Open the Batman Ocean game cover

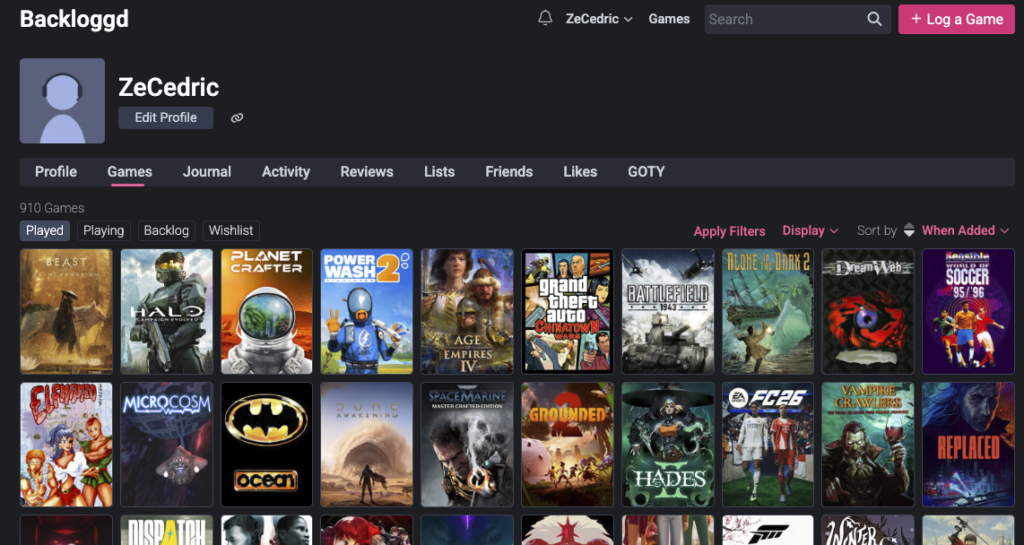pyautogui.click(x=266, y=444)
